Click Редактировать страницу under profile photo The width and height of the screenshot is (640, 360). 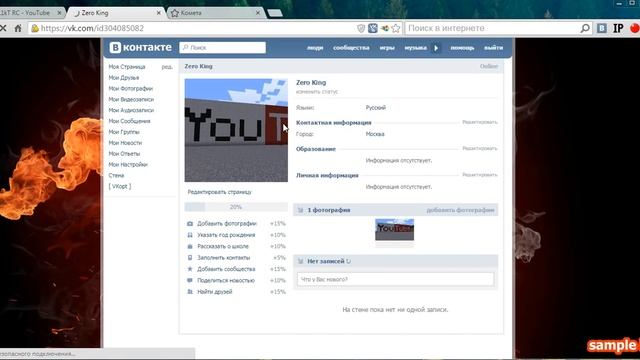[x=220, y=192]
